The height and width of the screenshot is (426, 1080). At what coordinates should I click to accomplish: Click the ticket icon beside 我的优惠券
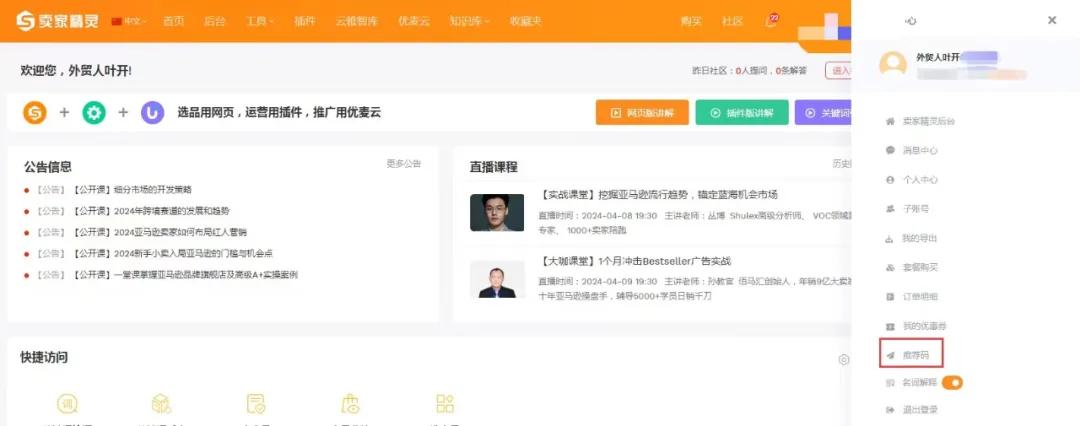click(x=890, y=325)
